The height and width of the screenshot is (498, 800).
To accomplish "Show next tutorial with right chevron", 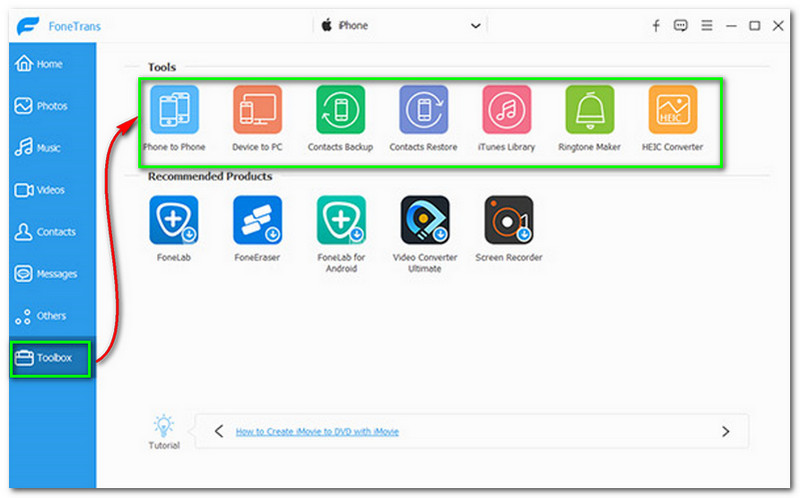I will [726, 432].
